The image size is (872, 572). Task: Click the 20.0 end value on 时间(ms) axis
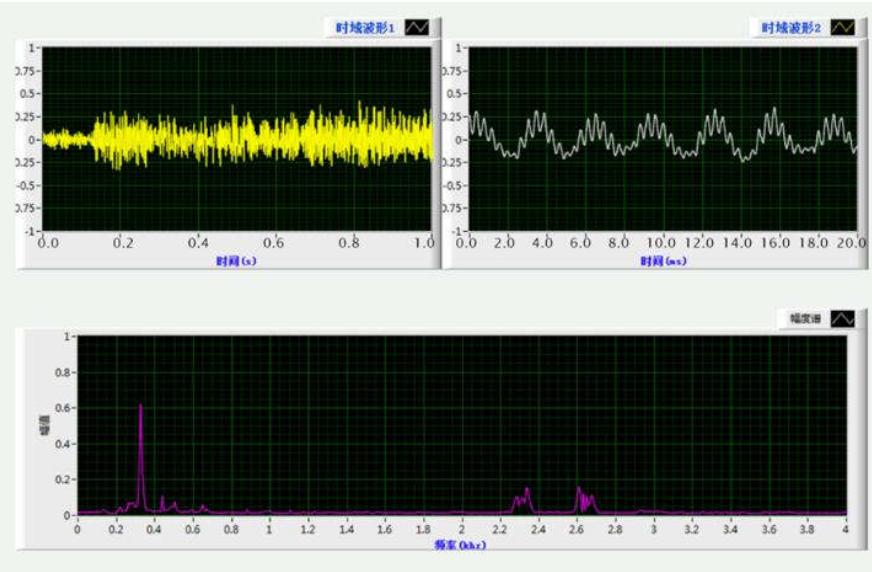tap(852, 243)
